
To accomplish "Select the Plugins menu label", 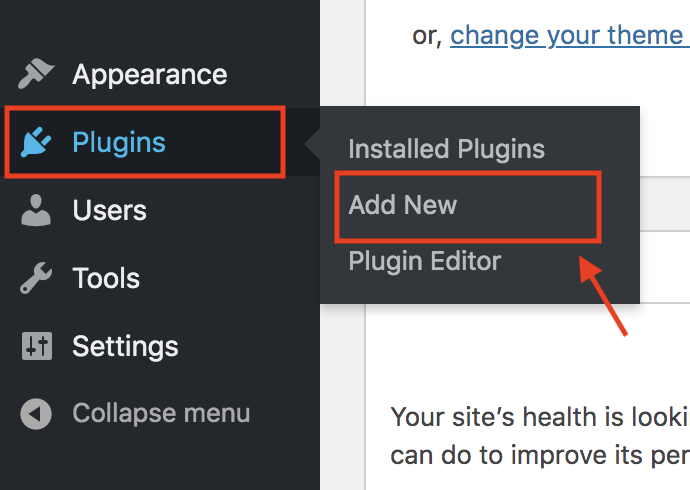I will (119, 143).
